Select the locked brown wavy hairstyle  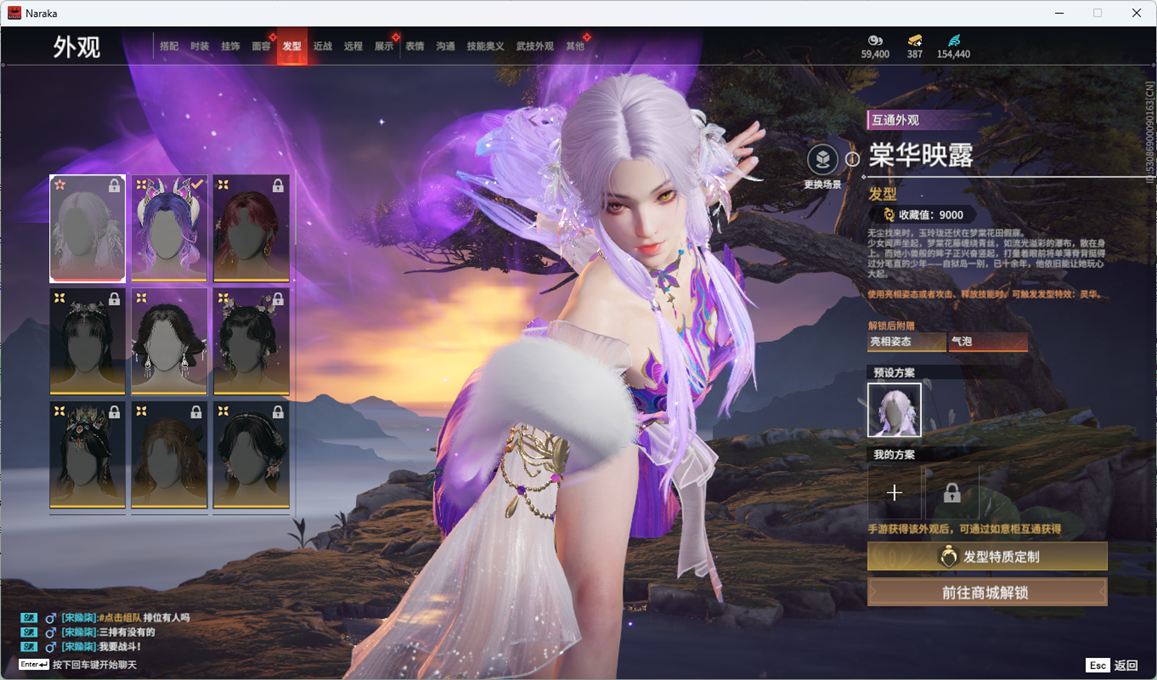pos(169,455)
